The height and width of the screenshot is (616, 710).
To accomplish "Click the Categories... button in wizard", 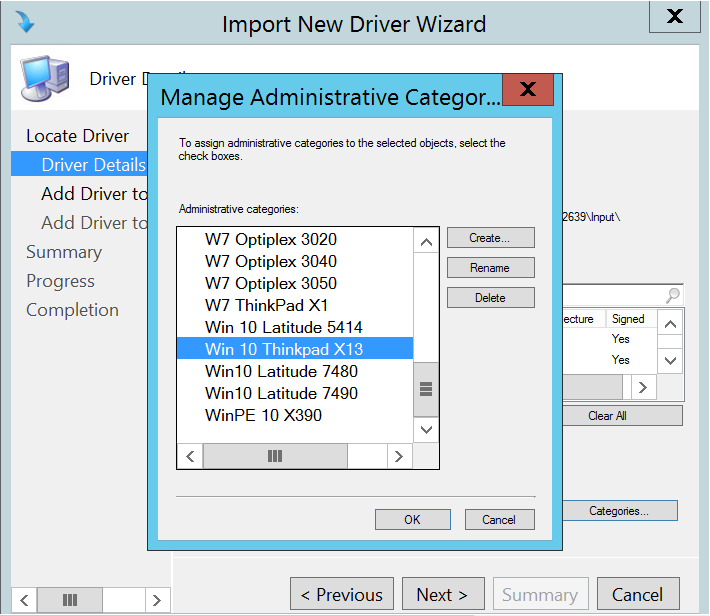I will point(619,511).
